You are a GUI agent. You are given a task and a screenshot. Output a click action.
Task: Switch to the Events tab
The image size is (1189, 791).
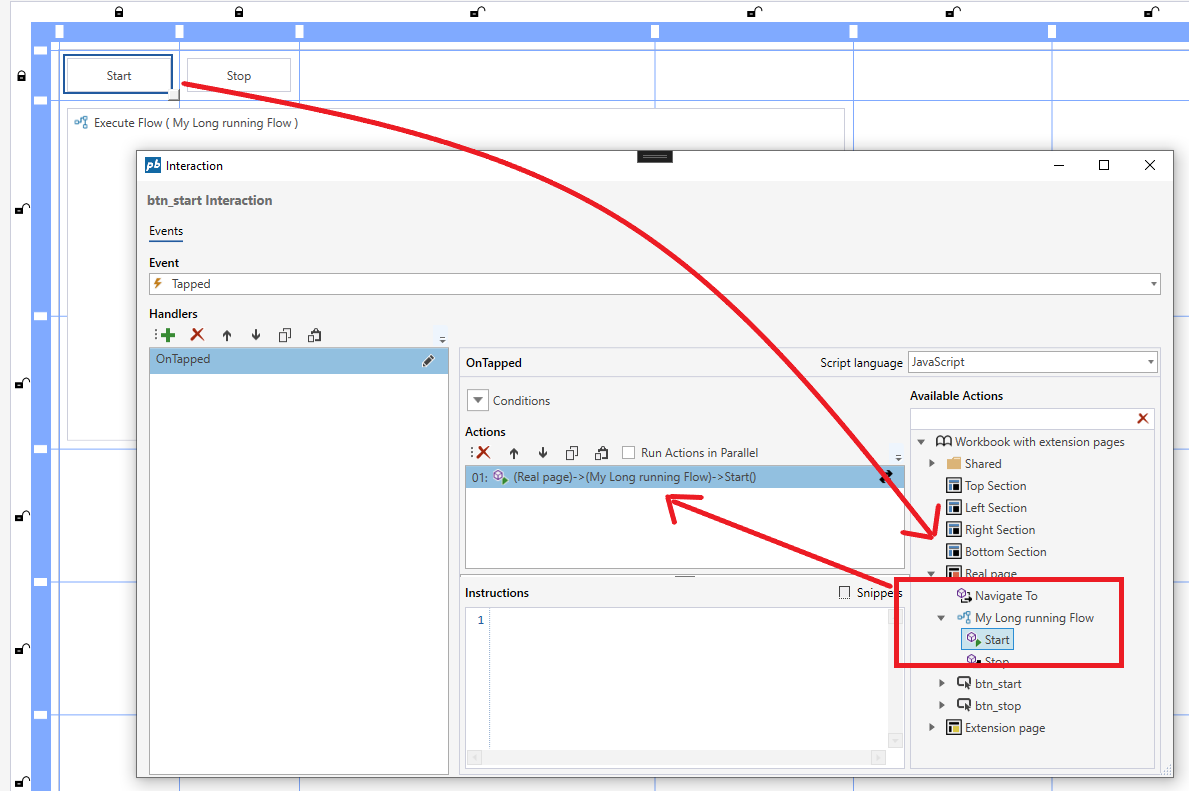[166, 231]
